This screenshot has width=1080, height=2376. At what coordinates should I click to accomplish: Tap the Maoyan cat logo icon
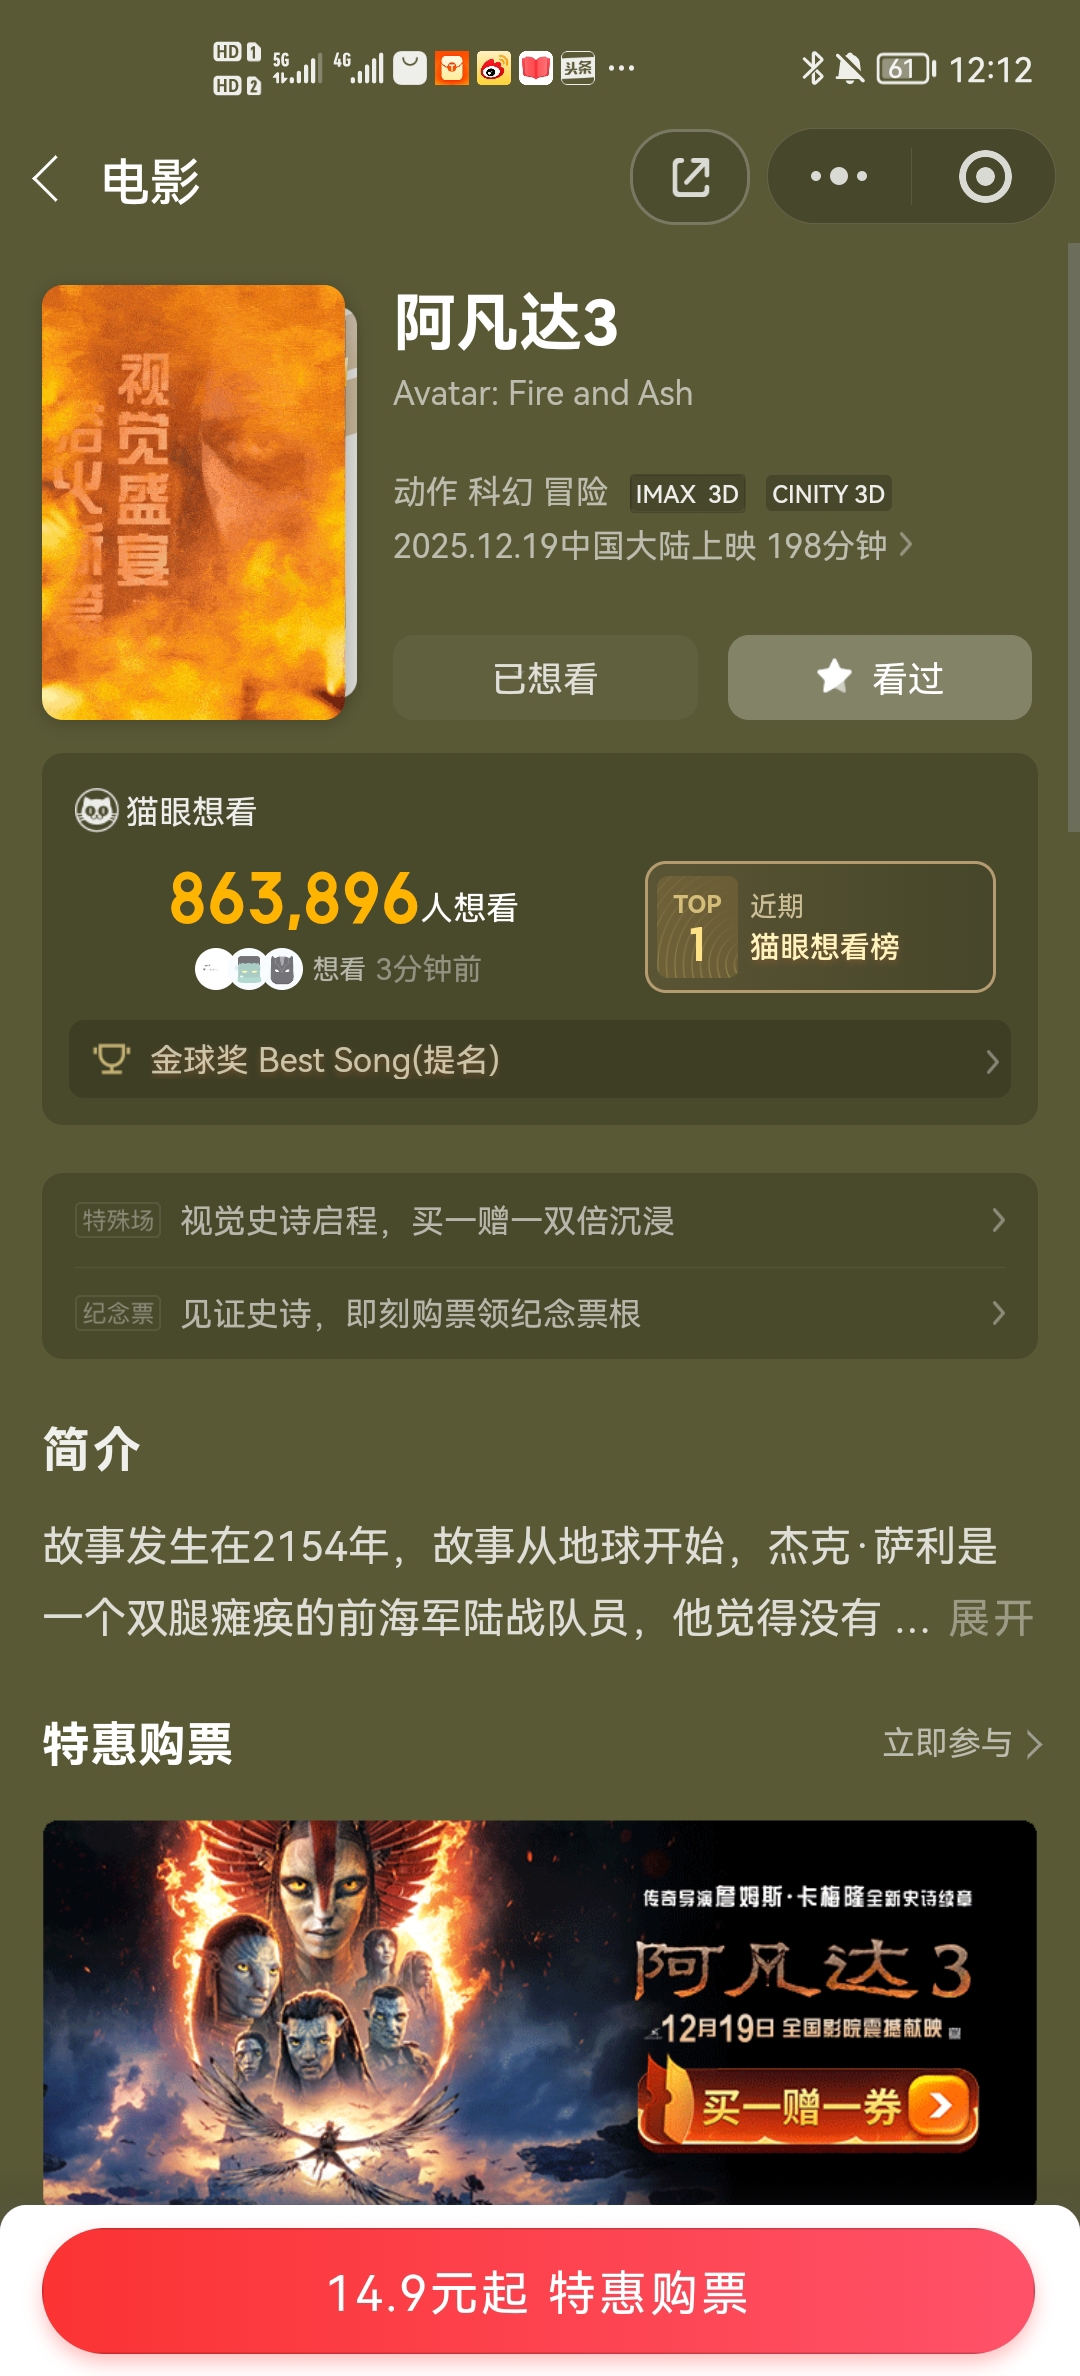click(x=97, y=810)
